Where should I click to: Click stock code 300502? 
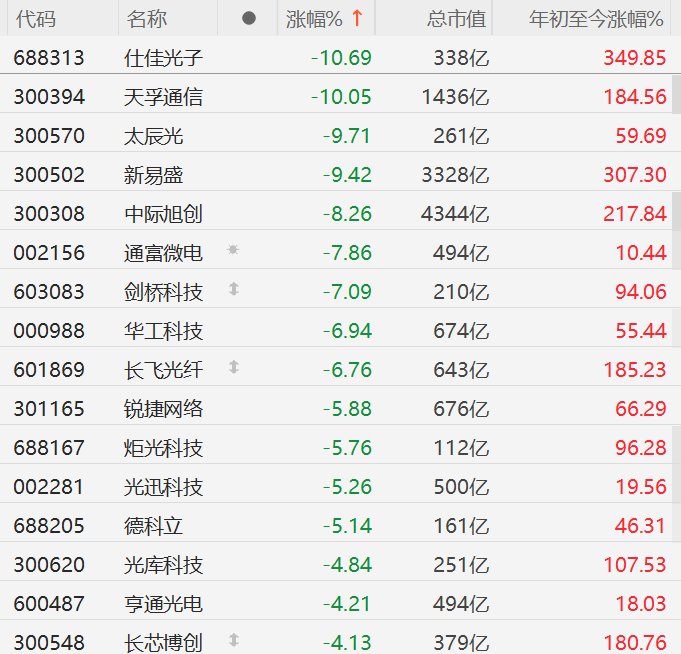coord(49,175)
